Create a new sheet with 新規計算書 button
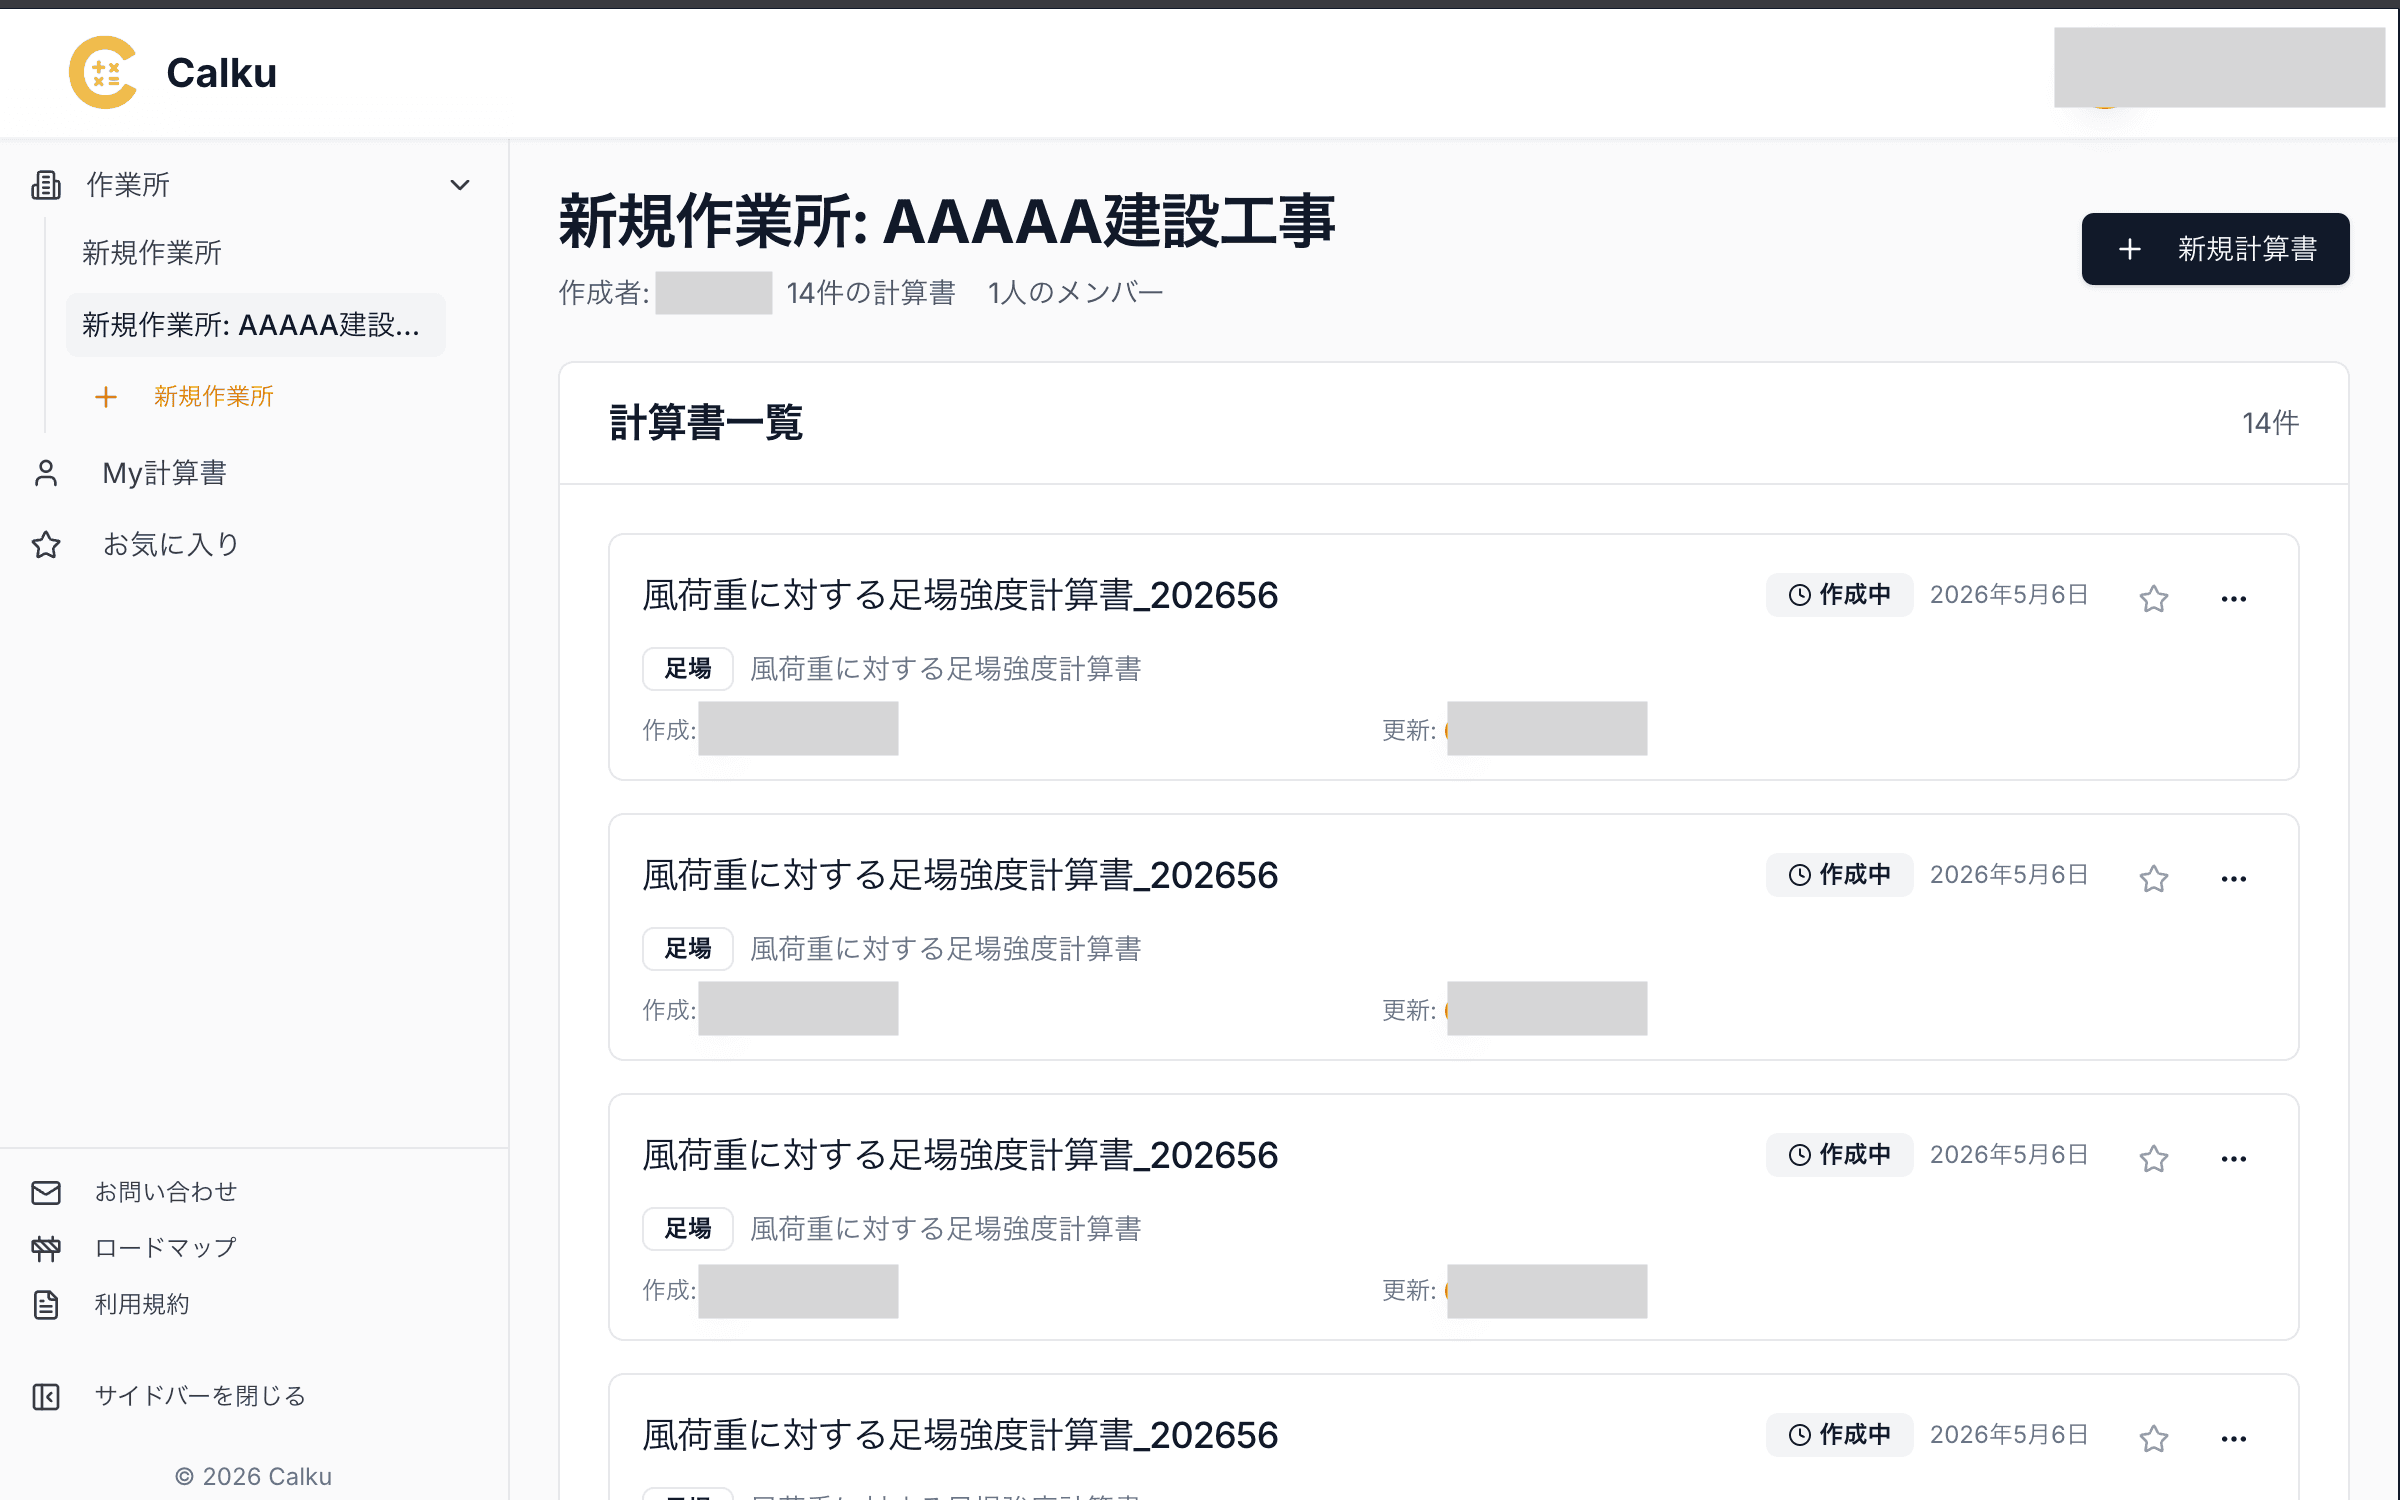The height and width of the screenshot is (1500, 2400). 2215,249
